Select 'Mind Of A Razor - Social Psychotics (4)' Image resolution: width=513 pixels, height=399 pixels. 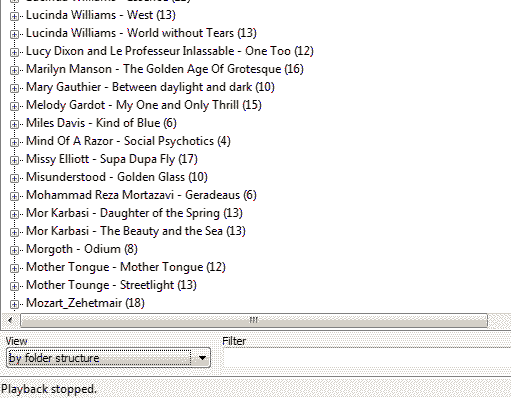click(128, 141)
